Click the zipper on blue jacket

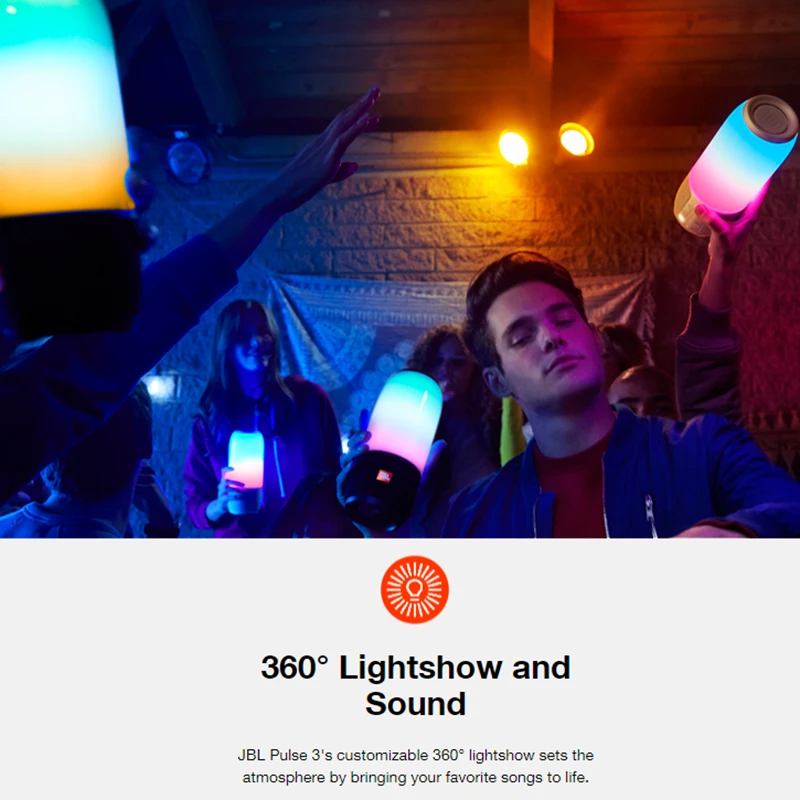(650, 513)
